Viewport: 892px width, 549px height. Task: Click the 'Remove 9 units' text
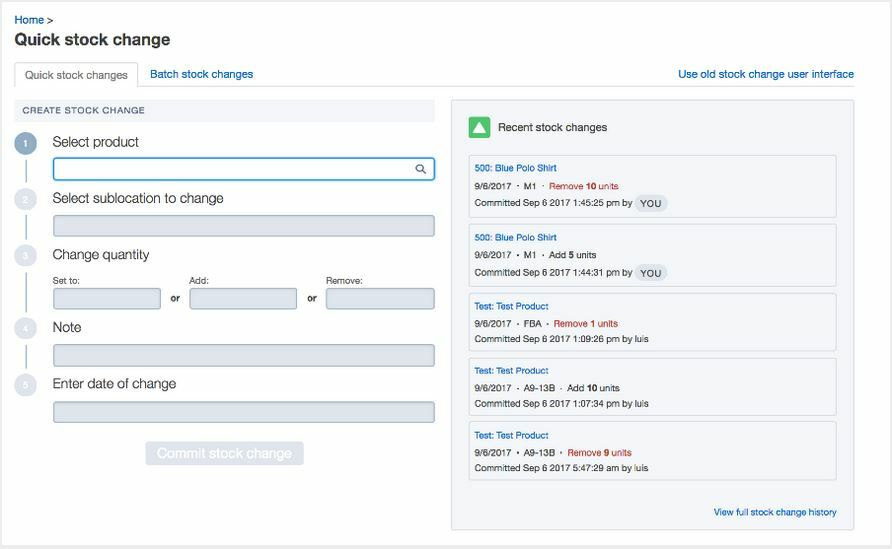click(x=600, y=452)
